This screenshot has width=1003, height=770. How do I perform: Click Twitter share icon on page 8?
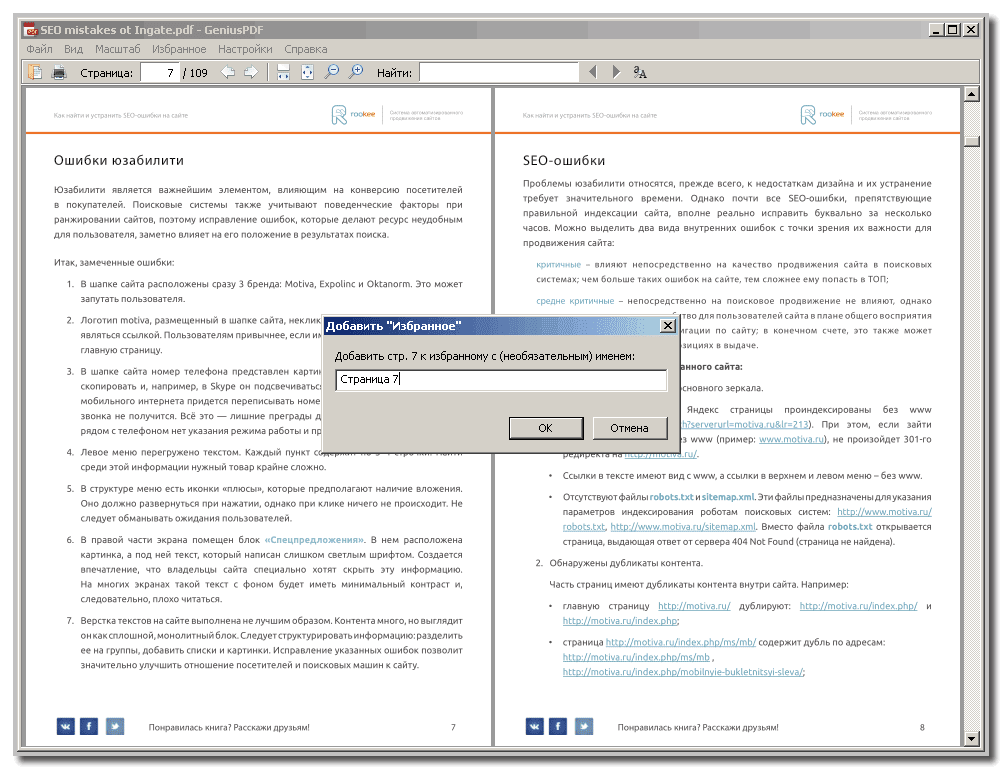pyautogui.click(x=584, y=727)
